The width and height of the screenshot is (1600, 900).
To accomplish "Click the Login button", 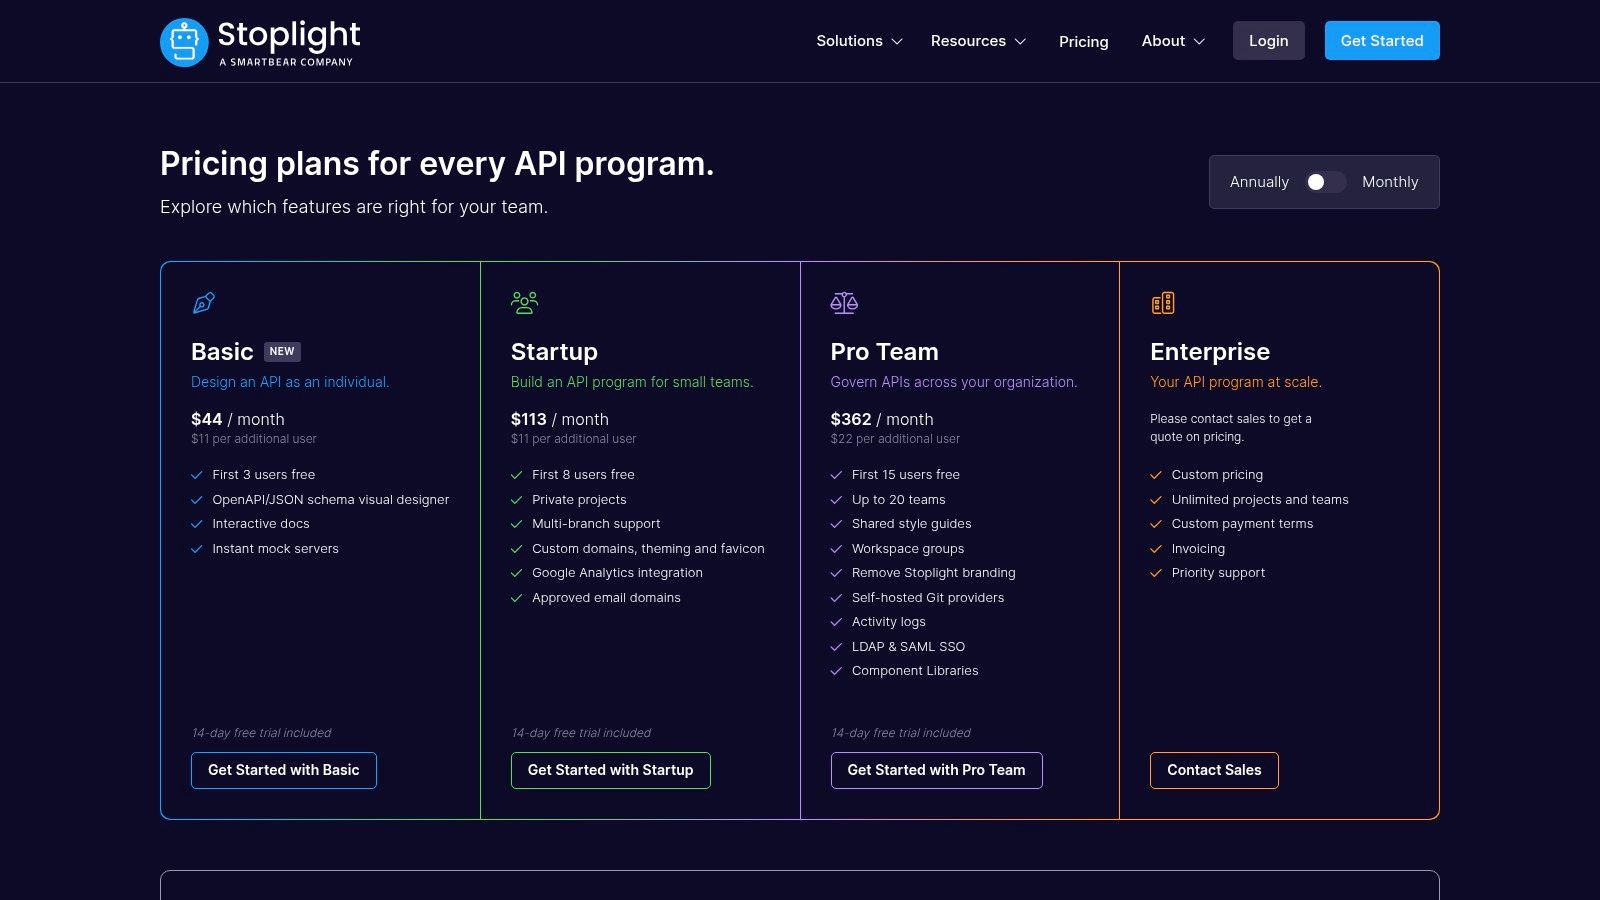I will click(1268, 41).
